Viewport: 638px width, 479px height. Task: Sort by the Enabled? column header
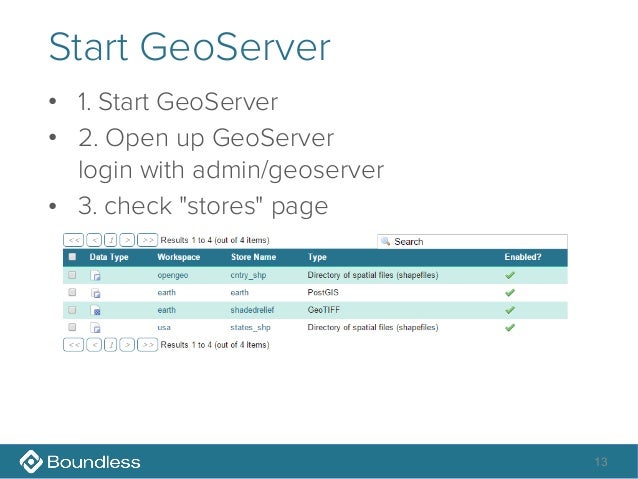[523, 257]
